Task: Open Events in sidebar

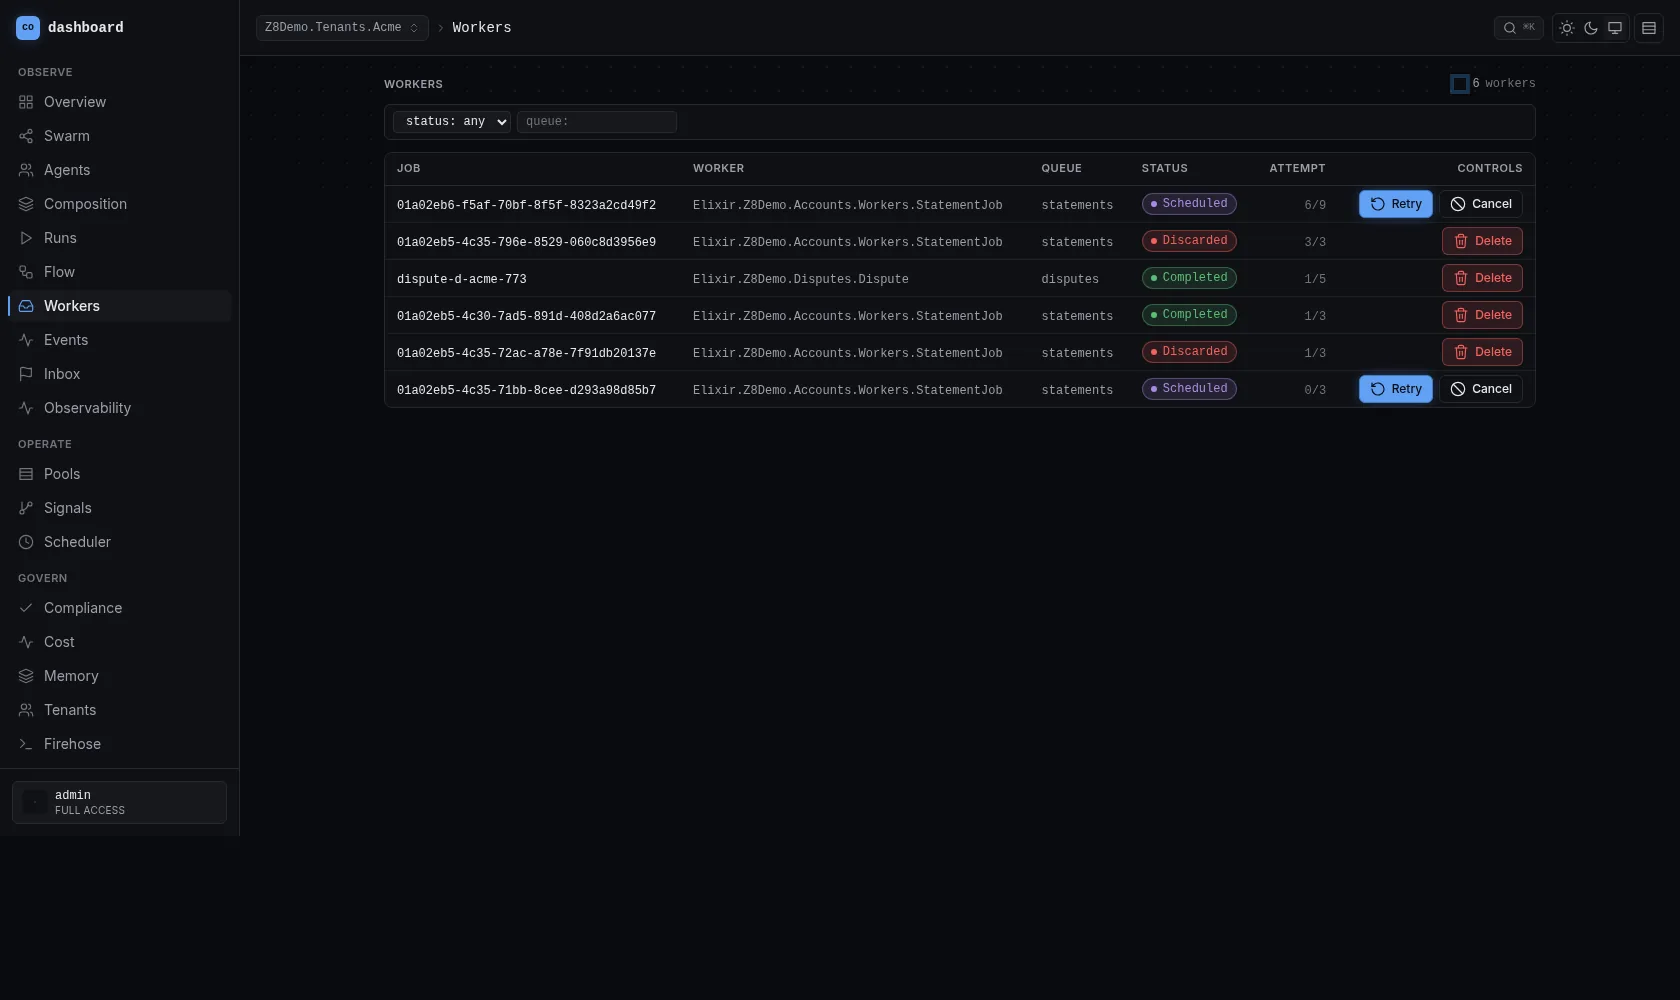Action: coord(120,340)
